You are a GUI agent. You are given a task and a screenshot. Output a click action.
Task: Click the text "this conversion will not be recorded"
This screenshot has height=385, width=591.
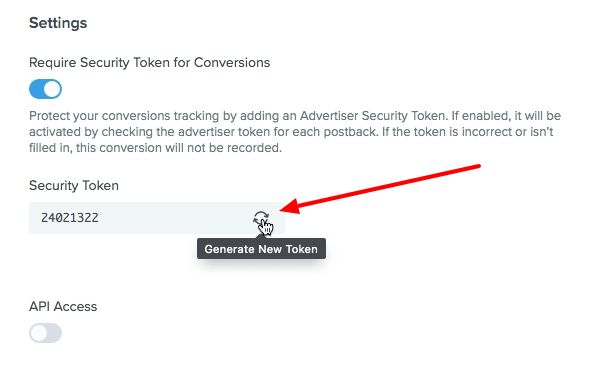[179, 148]
